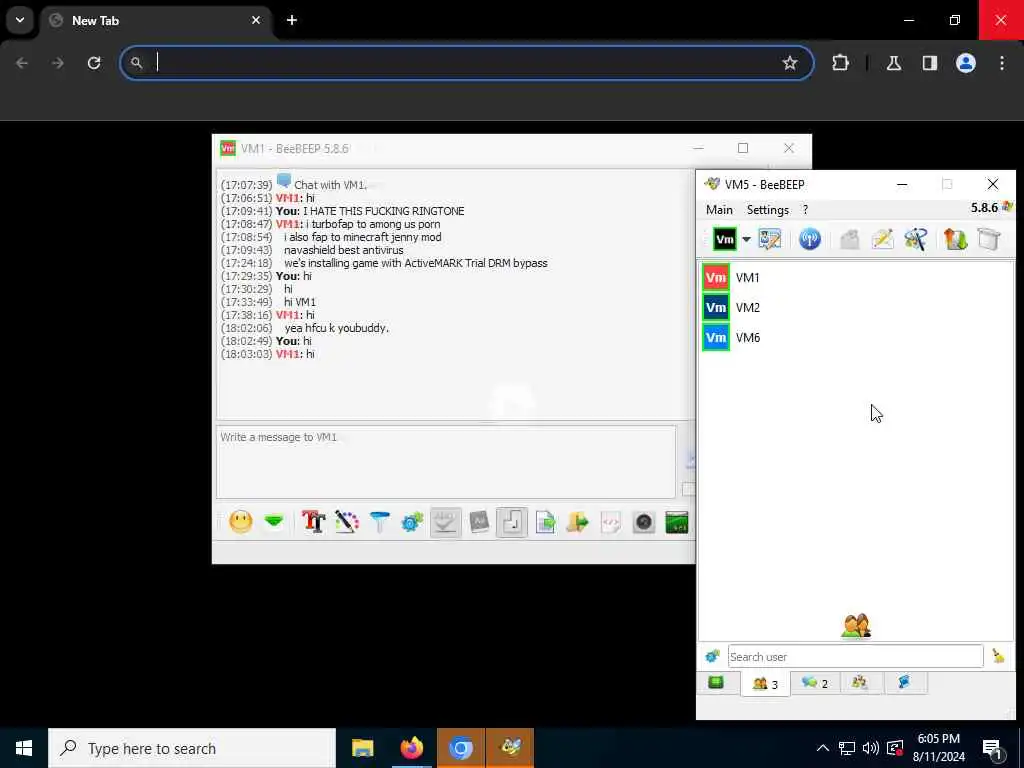This screenshot has height=768, width=1024.
Task: Open the Chrome three-dot menu
Action: coord(1002,63)
